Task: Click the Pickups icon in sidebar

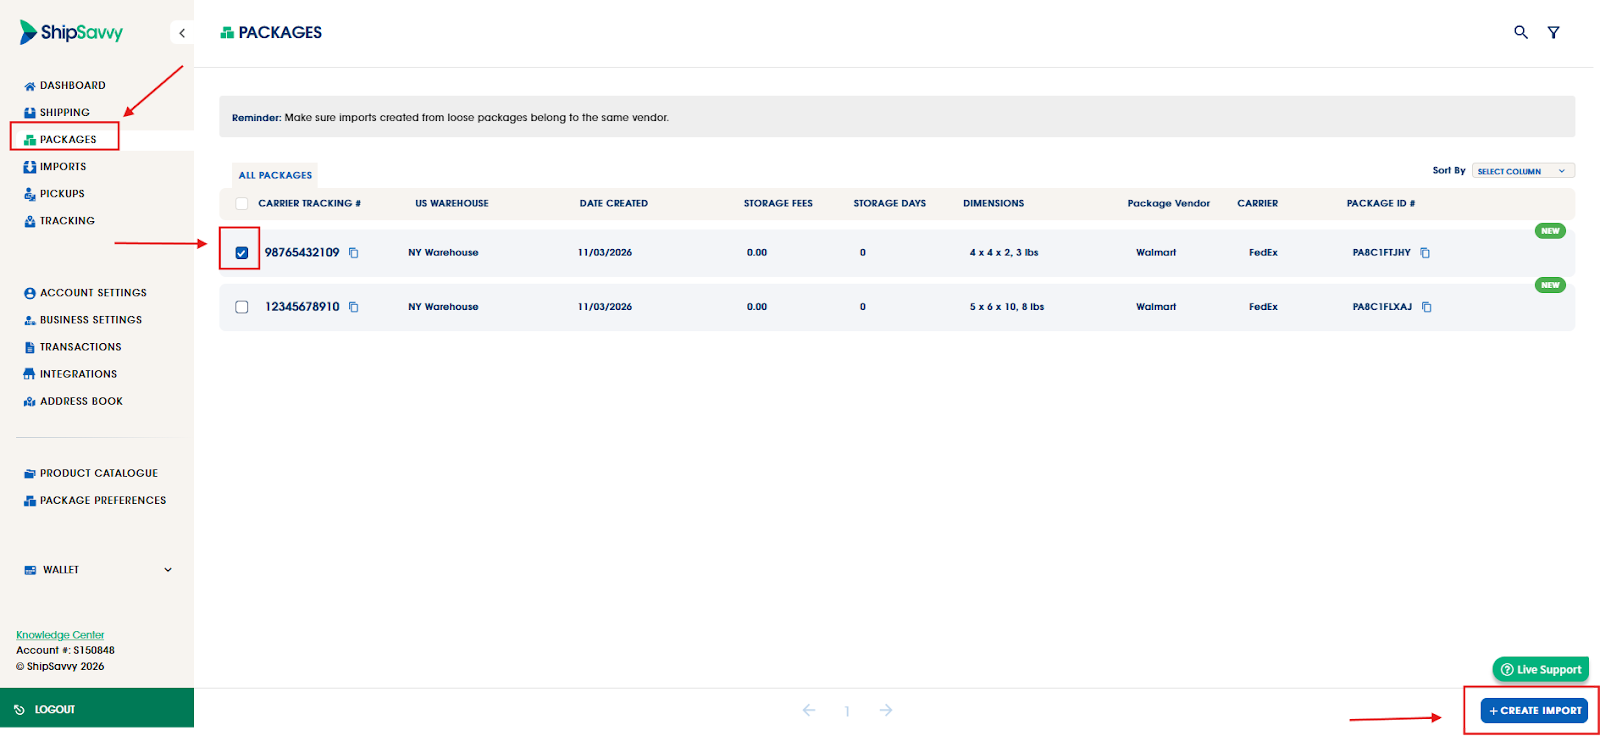Action: click(x=30, y=194)
